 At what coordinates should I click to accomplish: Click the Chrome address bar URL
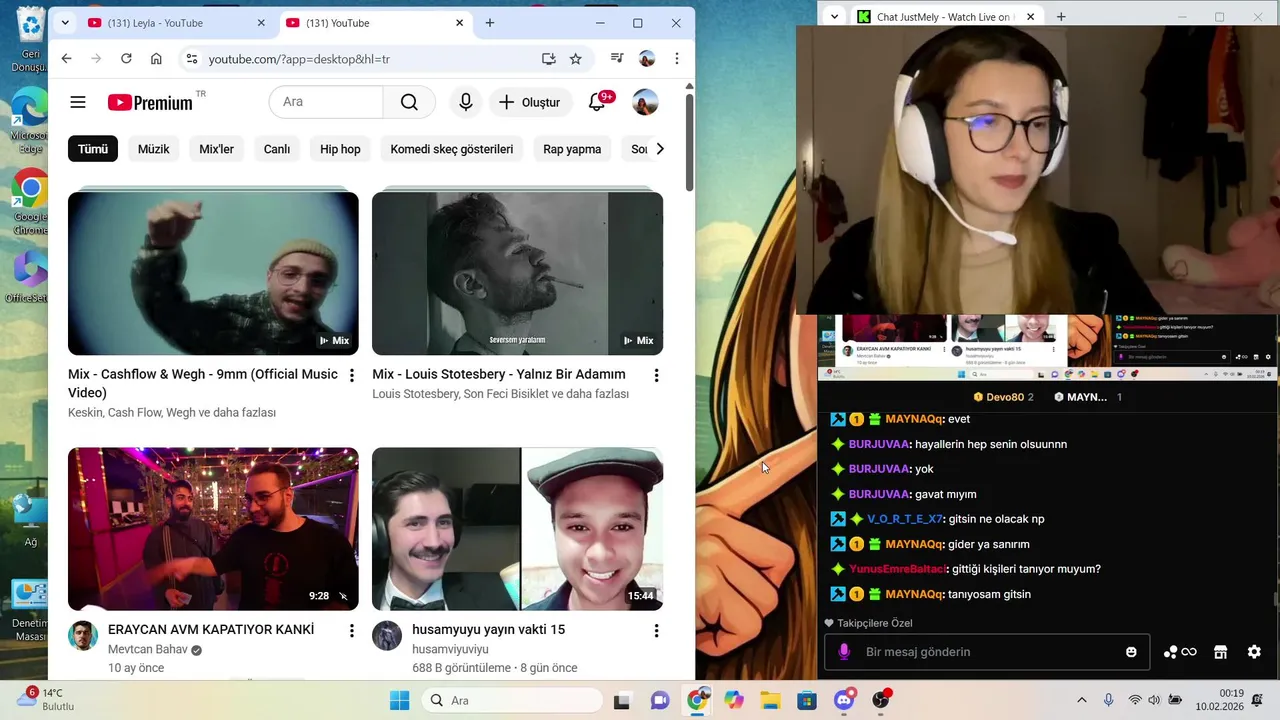click(x=299, y=59)
